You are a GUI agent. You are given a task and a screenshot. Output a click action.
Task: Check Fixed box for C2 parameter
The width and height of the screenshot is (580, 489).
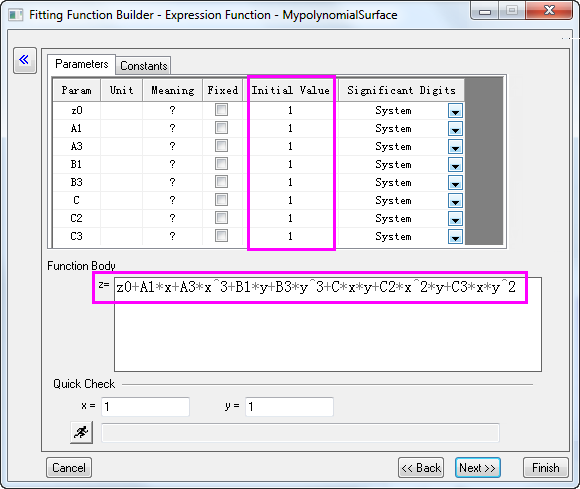point(221,218)
